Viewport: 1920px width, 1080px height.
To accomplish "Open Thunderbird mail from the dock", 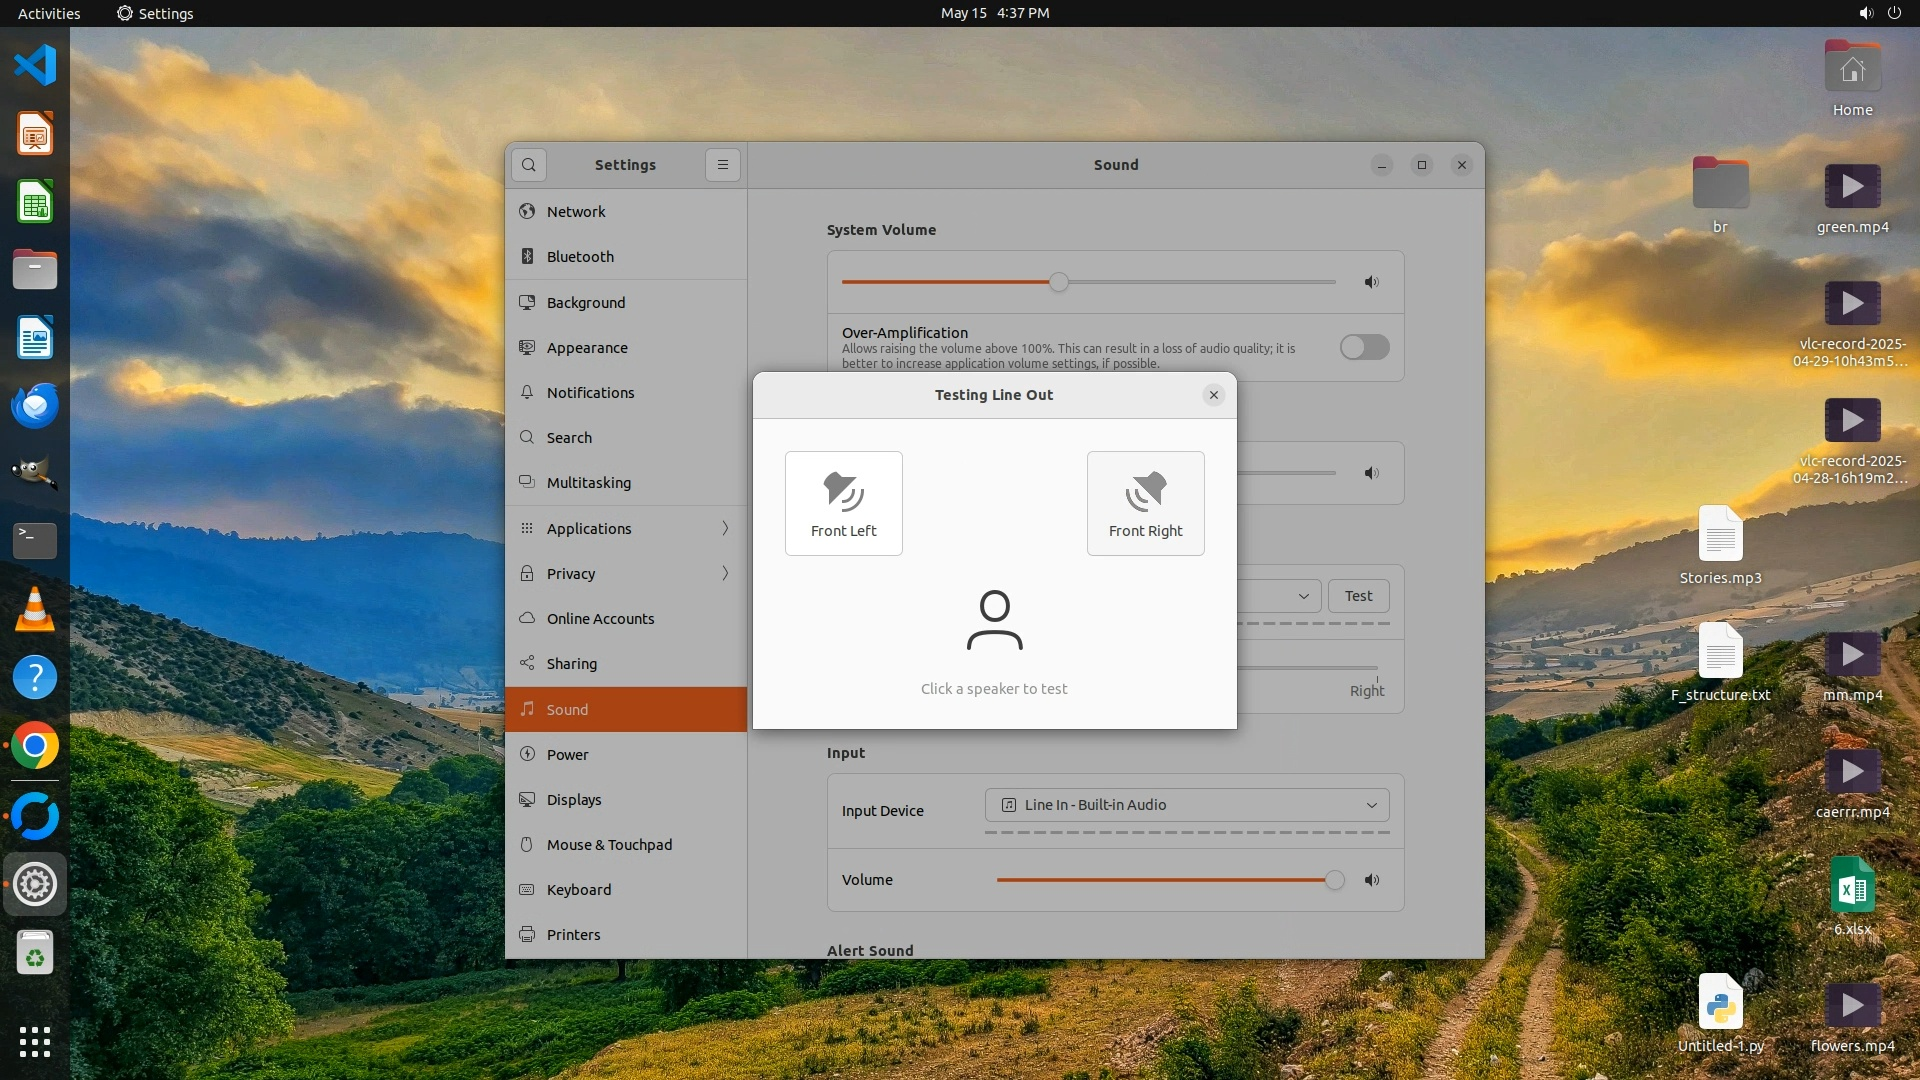I will pos(35,406).
